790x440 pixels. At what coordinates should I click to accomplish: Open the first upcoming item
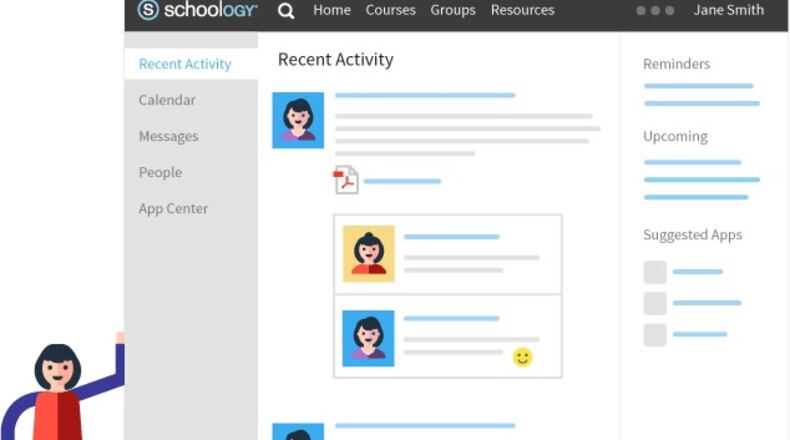[692, 162]
